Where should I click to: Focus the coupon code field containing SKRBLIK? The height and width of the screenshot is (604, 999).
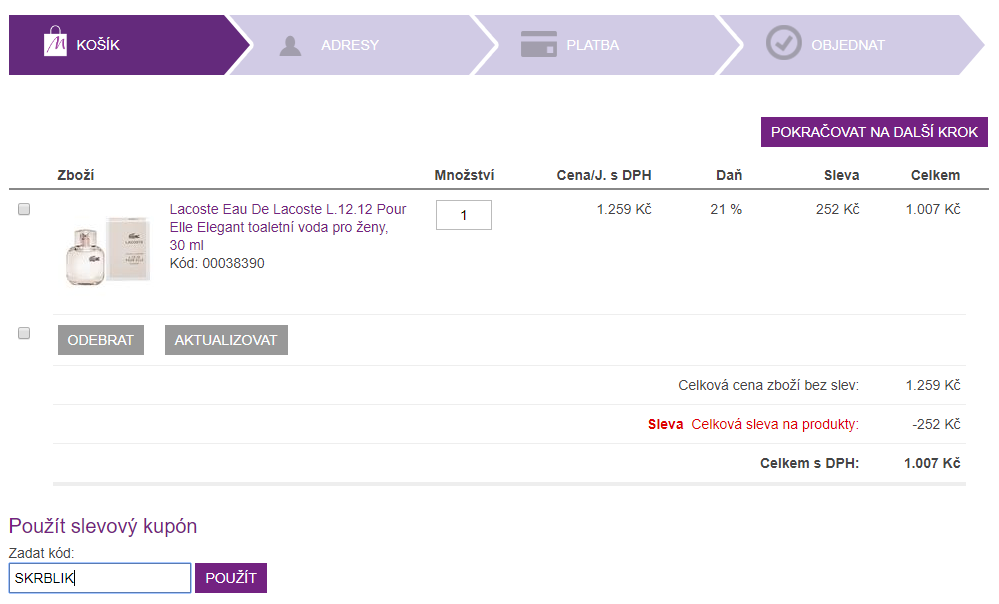click(100, 578)
